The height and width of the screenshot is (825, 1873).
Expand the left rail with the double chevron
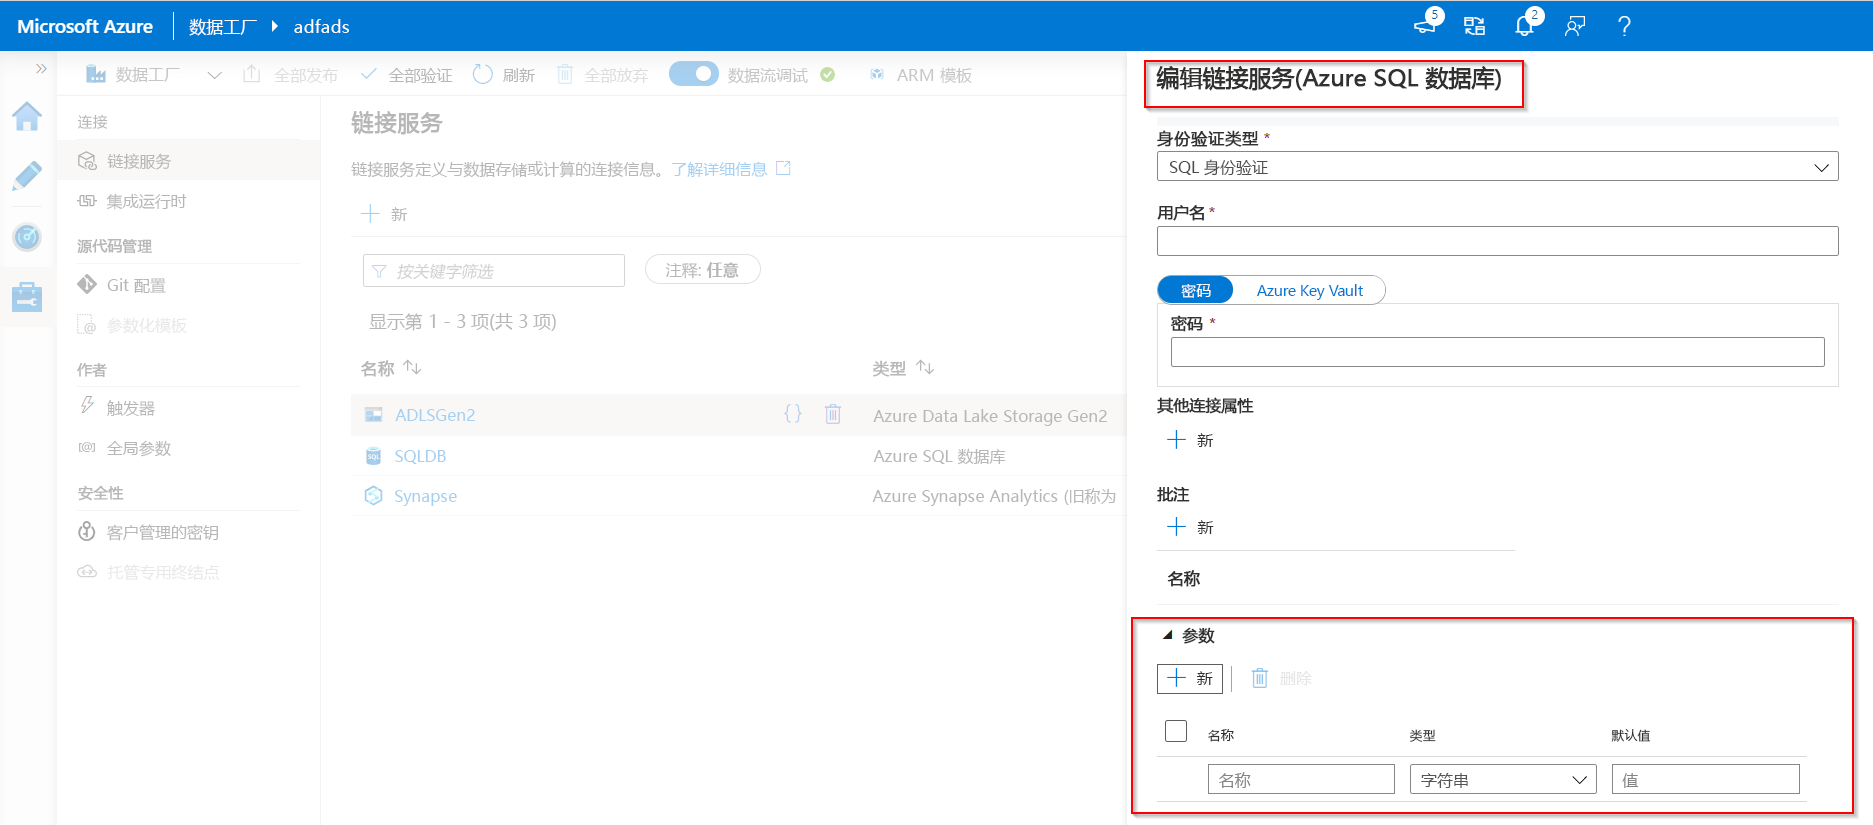41,69
